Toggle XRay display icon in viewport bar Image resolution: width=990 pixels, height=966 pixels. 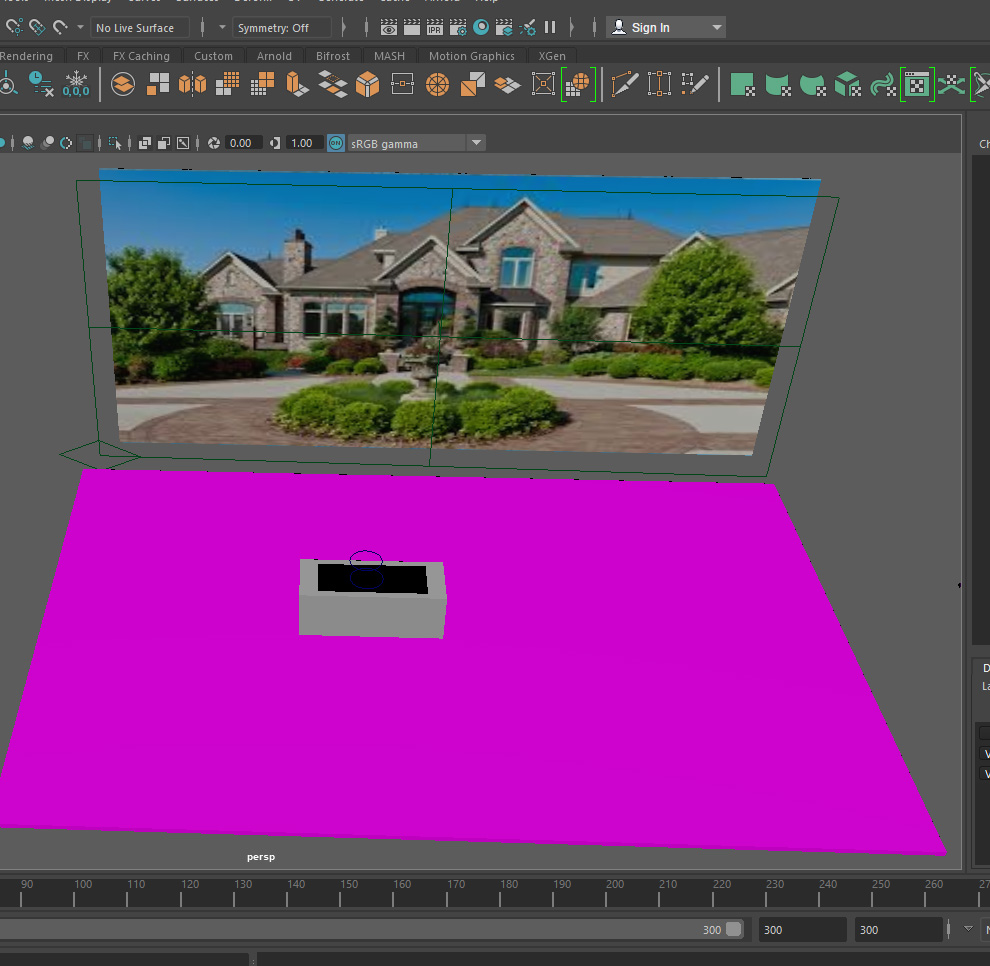(x=145, y=143)
